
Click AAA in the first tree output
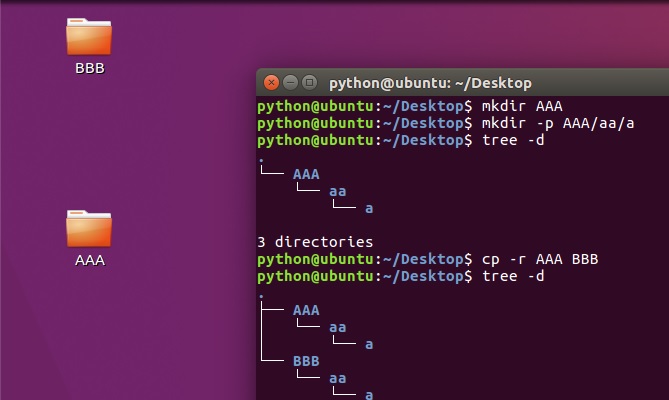(x=306, y=174)
